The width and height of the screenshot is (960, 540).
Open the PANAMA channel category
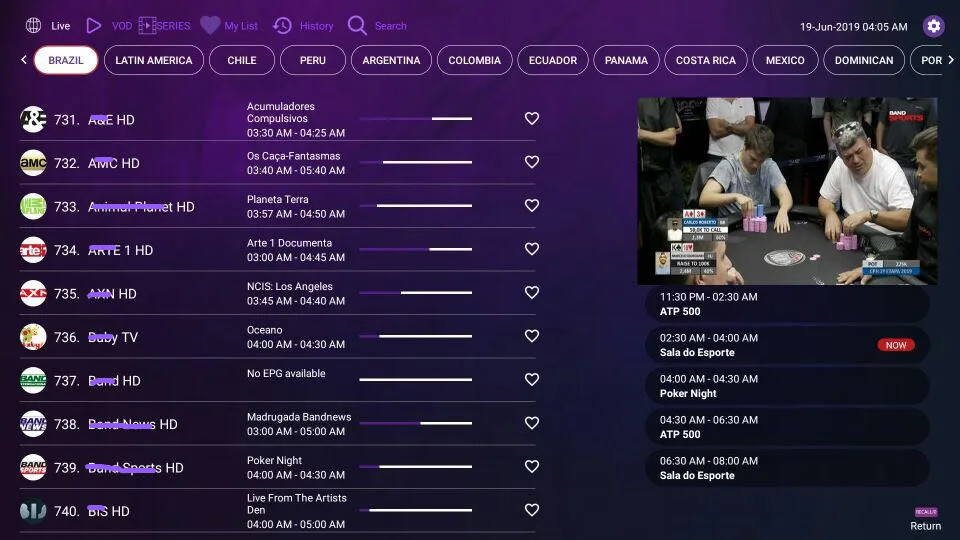coord(626,60)
